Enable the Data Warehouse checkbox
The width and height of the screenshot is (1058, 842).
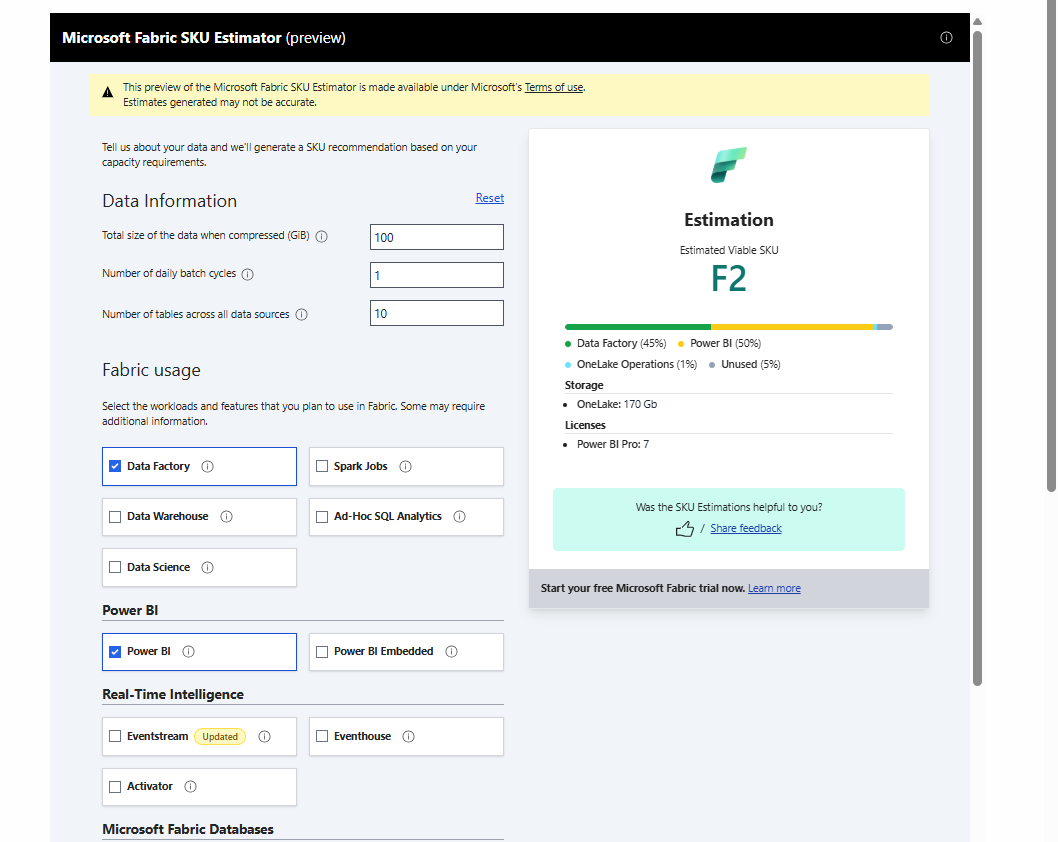pos(115,517)
